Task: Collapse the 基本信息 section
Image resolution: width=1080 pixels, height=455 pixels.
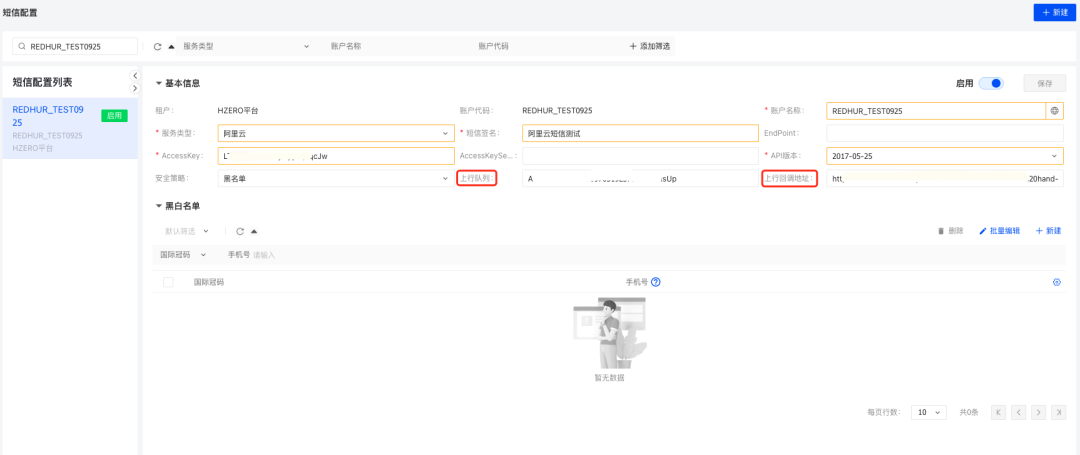Action: click(159, 83)
